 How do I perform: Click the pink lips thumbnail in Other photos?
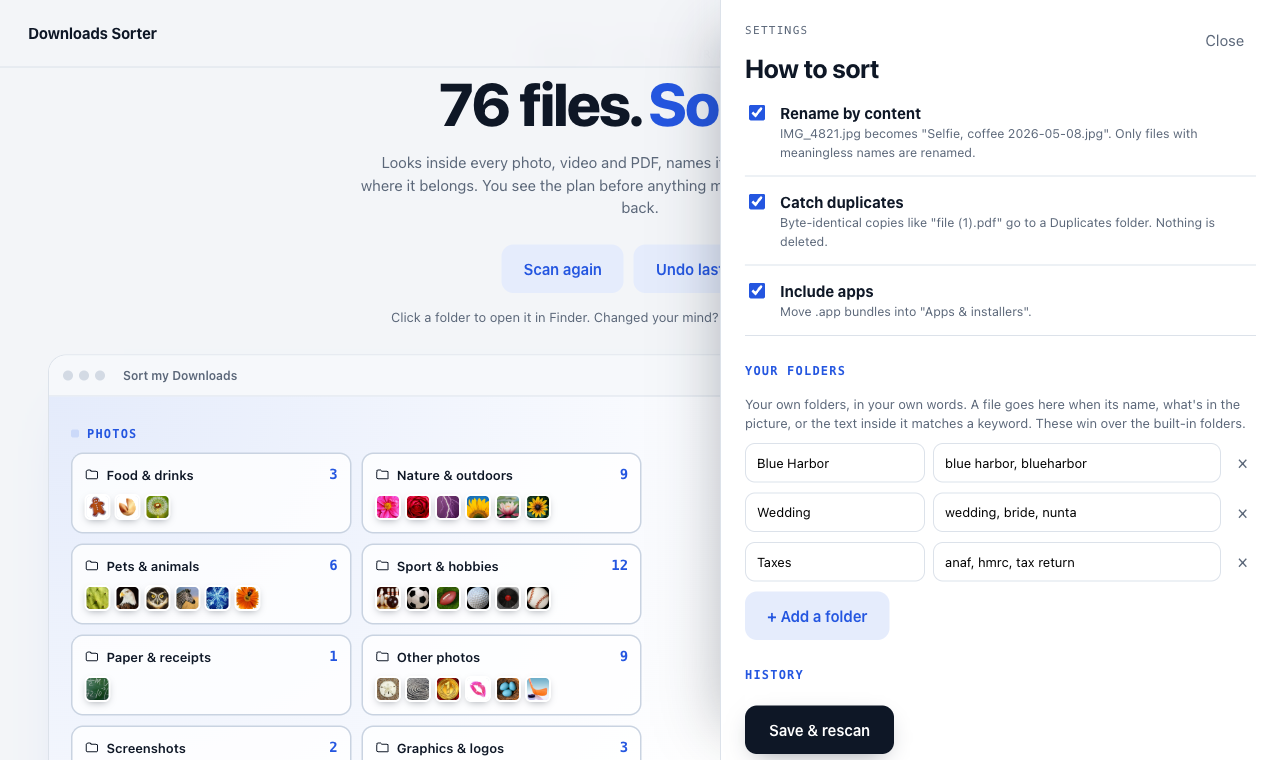[478, 689]
